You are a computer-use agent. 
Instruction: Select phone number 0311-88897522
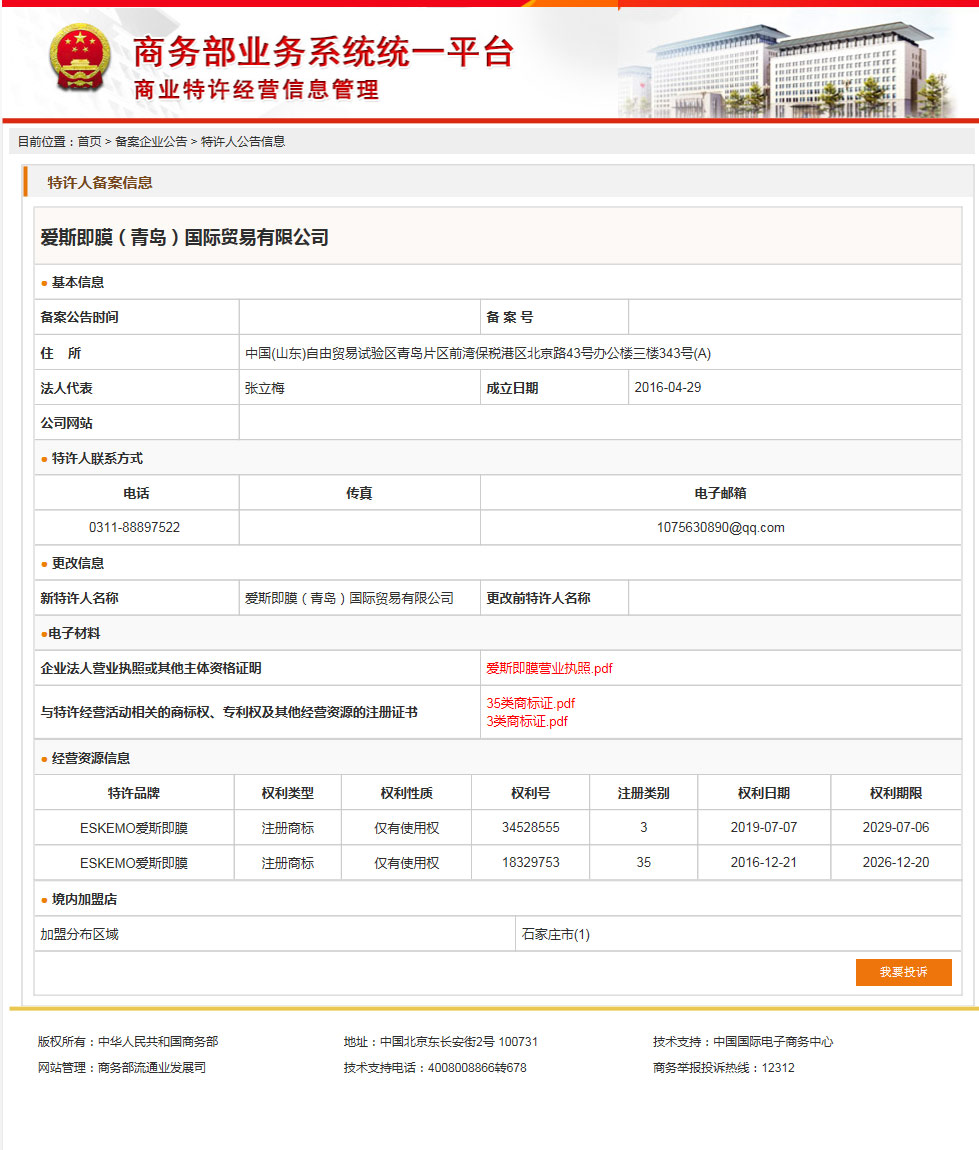pos(134,527)
